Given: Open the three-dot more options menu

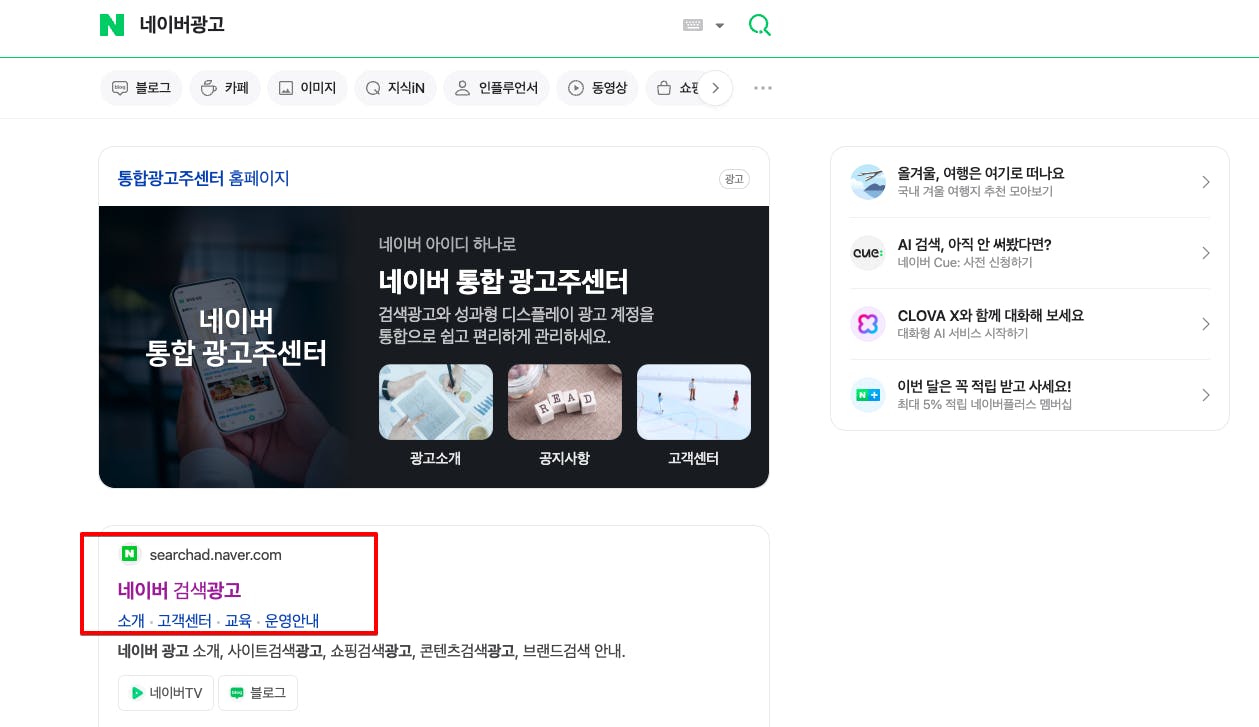Looking at the screenshot, I should click(x=763, y=88).
